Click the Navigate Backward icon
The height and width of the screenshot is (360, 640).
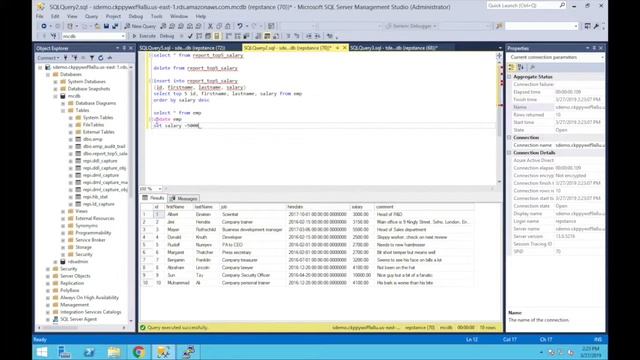[44, 26]
